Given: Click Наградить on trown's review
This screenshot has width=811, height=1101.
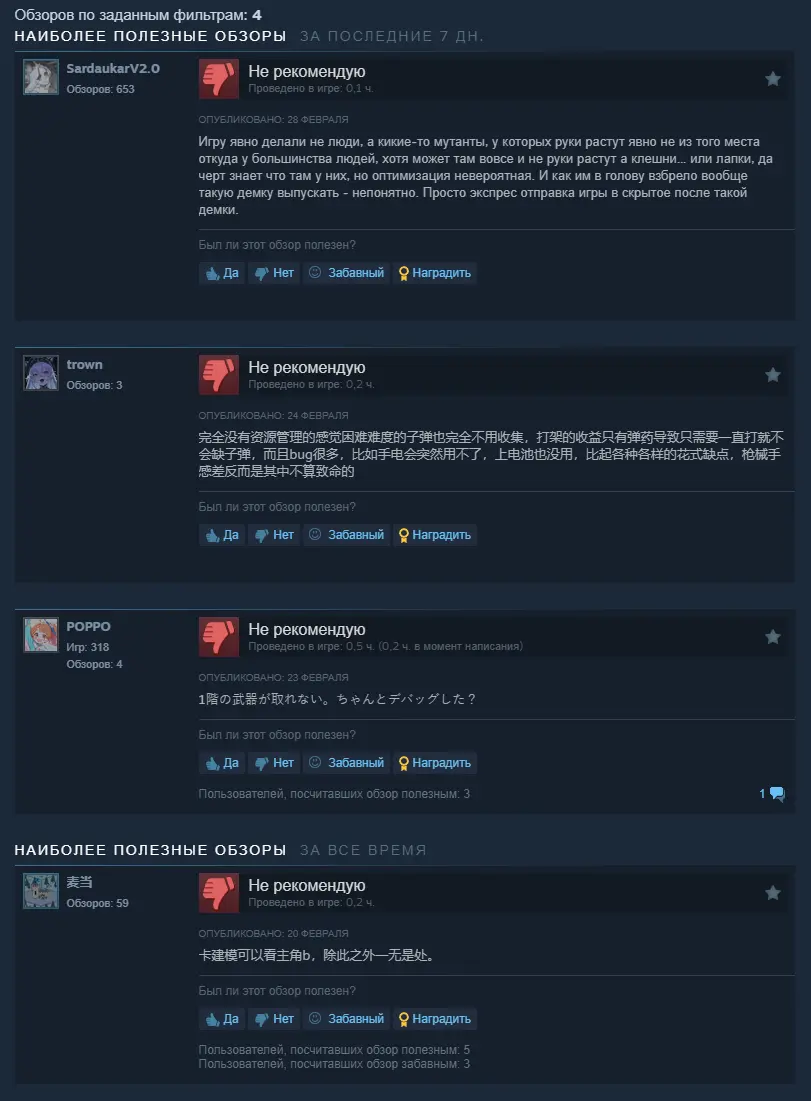Looking at the screenshot, I should coord(435,534).
